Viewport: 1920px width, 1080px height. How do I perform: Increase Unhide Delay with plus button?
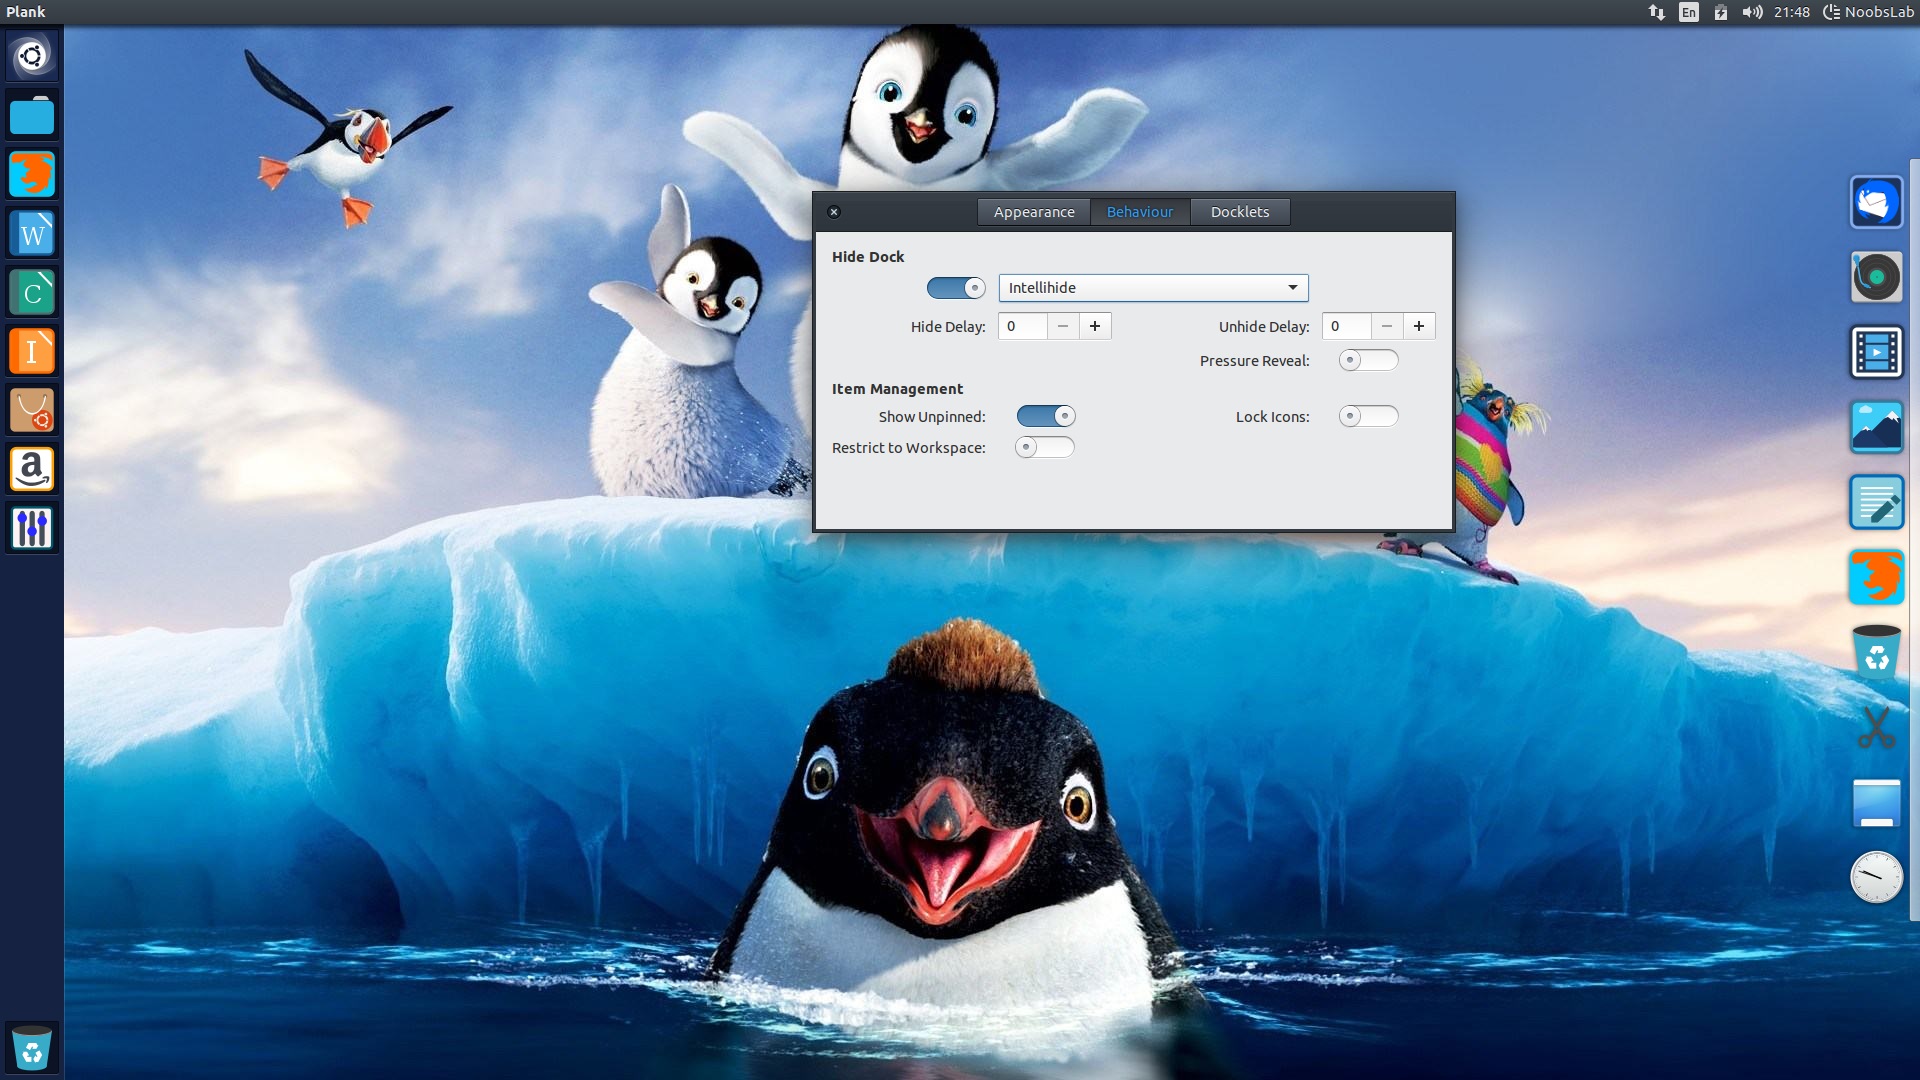[1419, 326]
